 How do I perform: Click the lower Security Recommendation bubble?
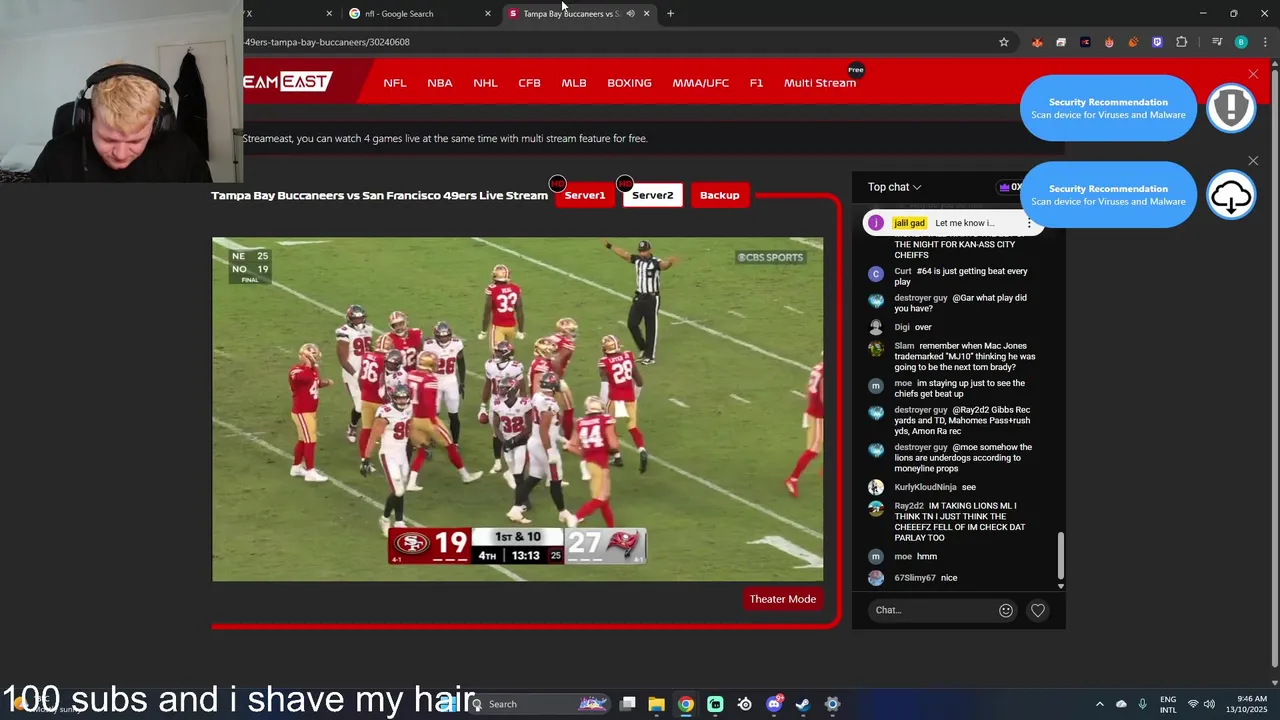click(1108, 195)
